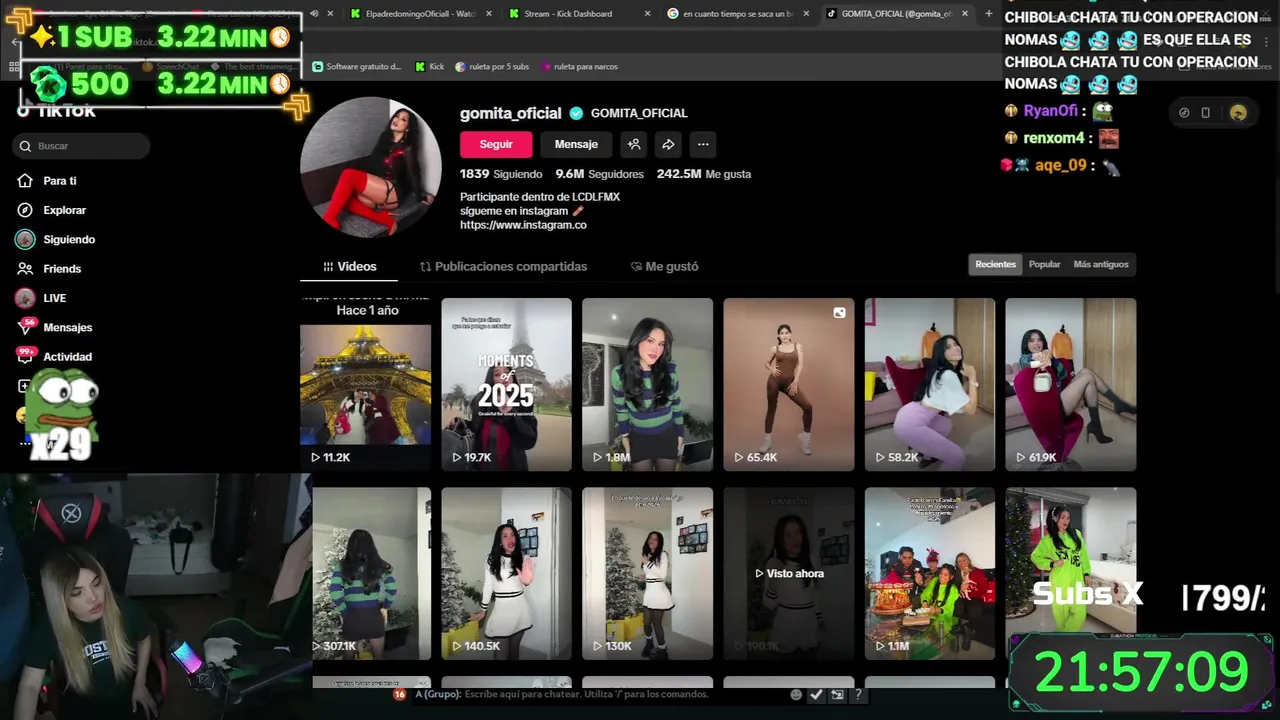Click the coin avatar icon in top right
1280x720 pixels.
[1238, 113]
